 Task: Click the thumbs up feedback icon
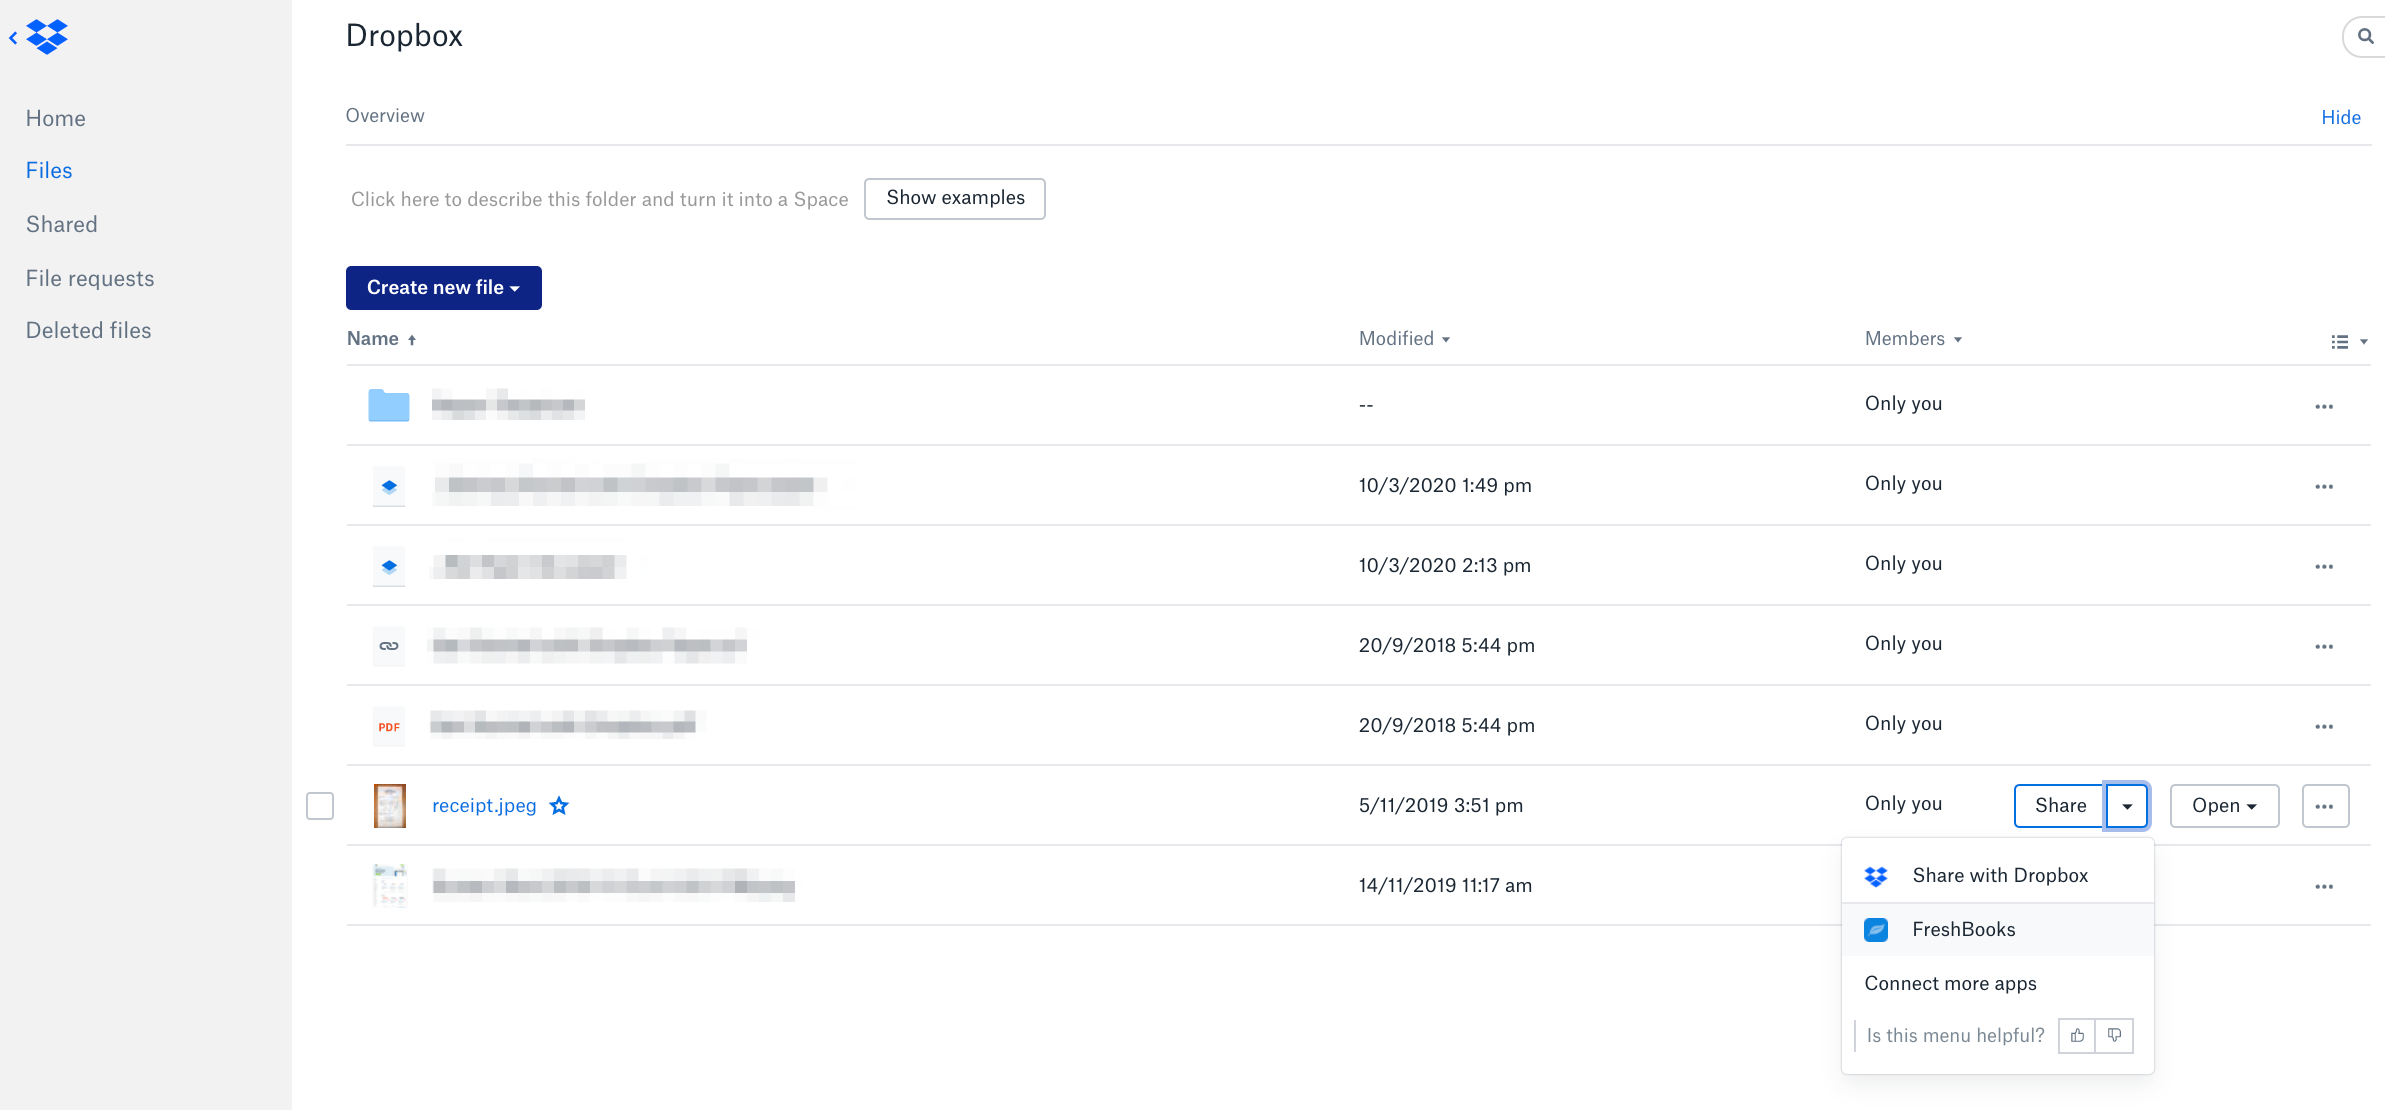[x=2077, y=1036]
